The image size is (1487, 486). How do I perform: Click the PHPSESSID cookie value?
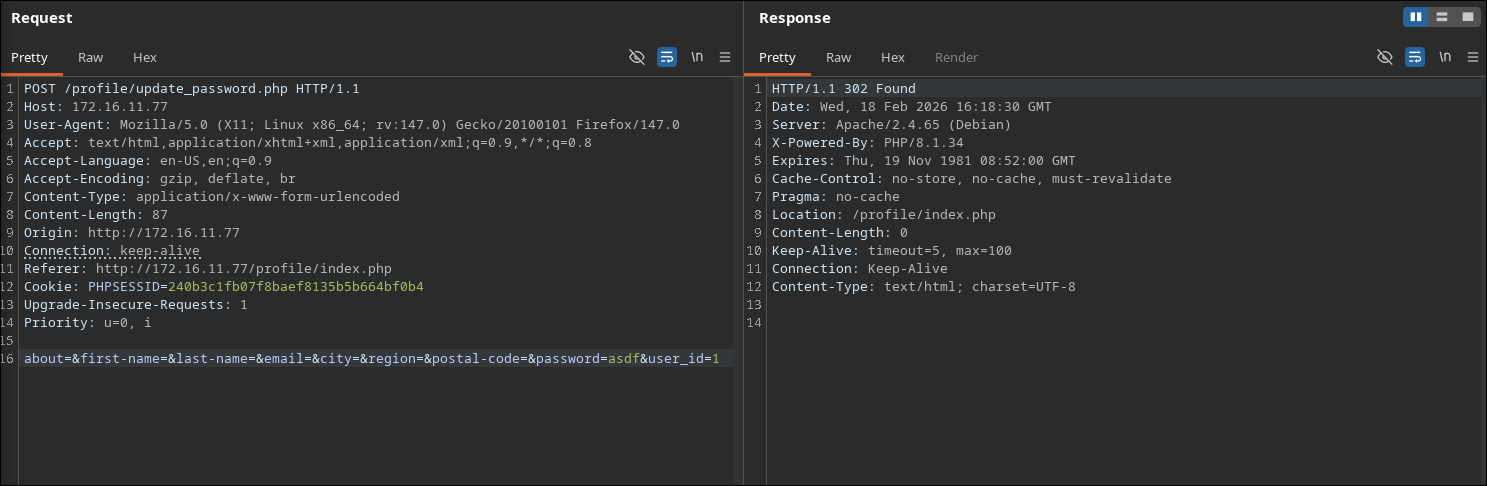(x=296, y=287)
